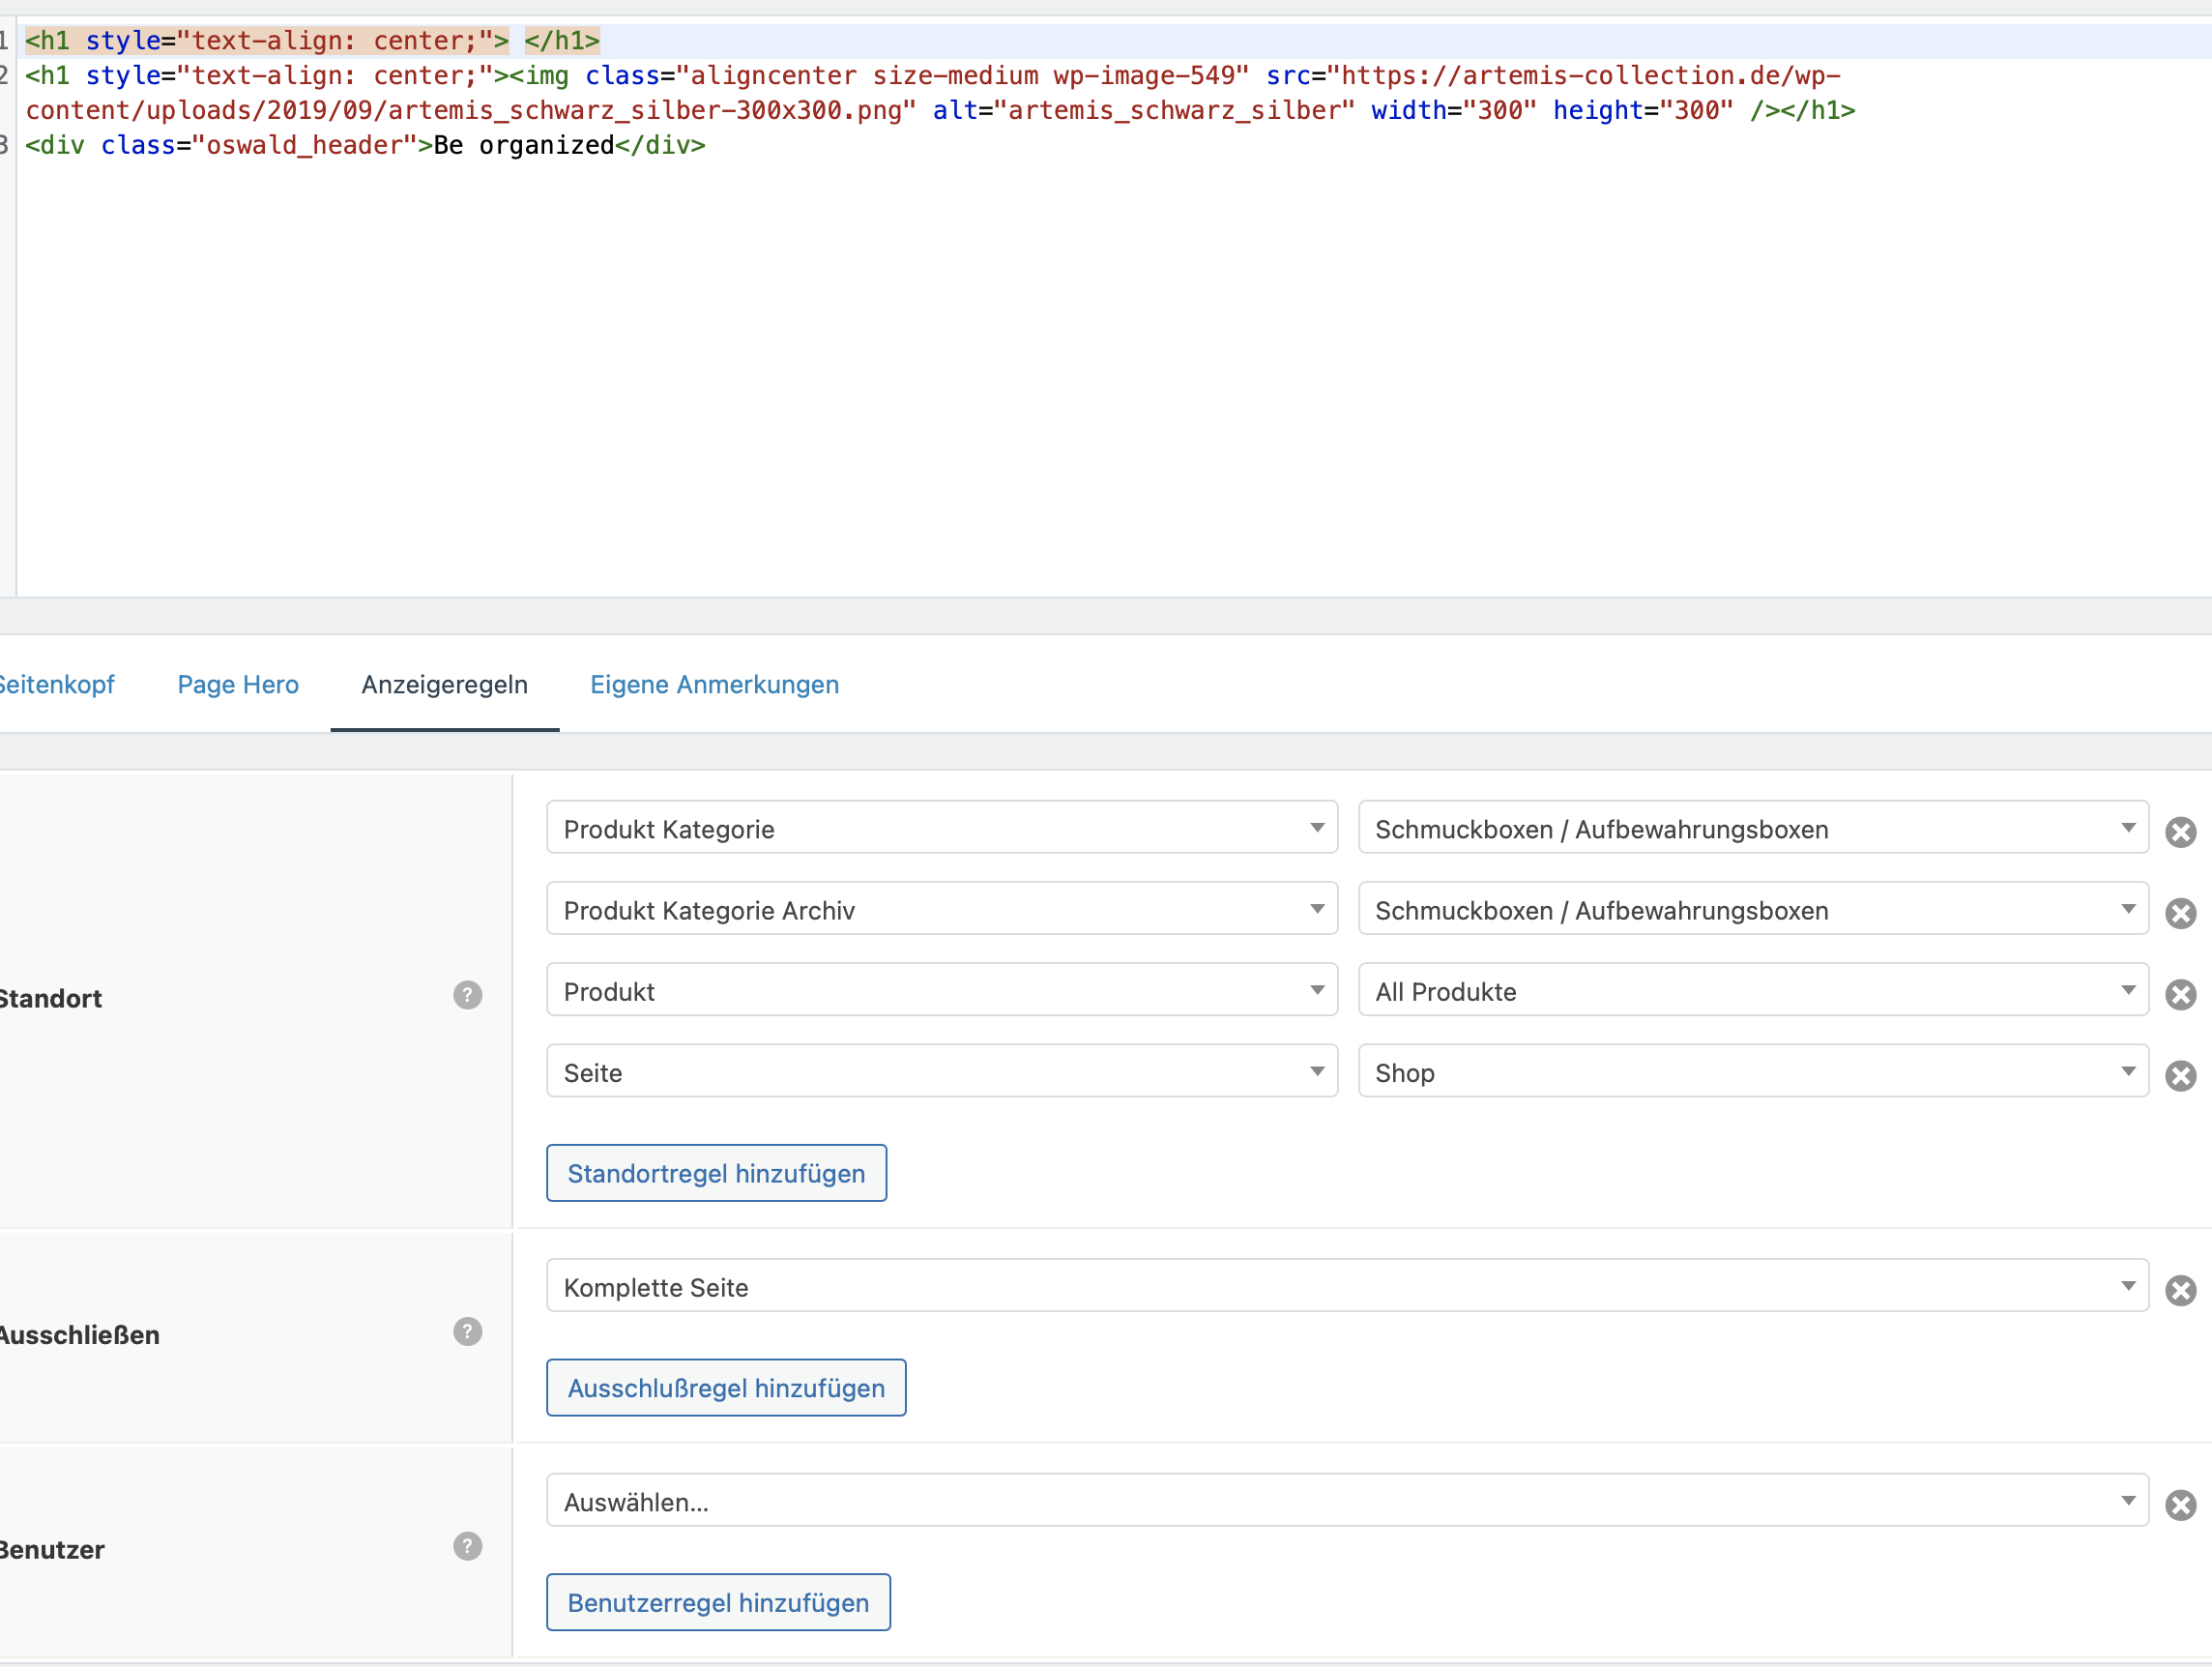Open the Produkt Kategorie Archiv dropdown
Image resolution: width=2212 pixels, height=1667 pixels.
(x=941, y=908)
